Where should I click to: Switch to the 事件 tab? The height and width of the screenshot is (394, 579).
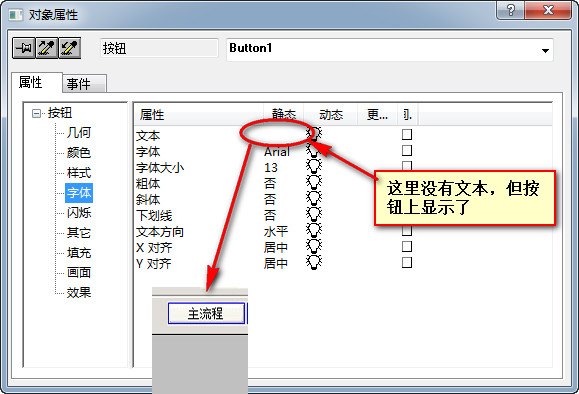tap(84, 84)
